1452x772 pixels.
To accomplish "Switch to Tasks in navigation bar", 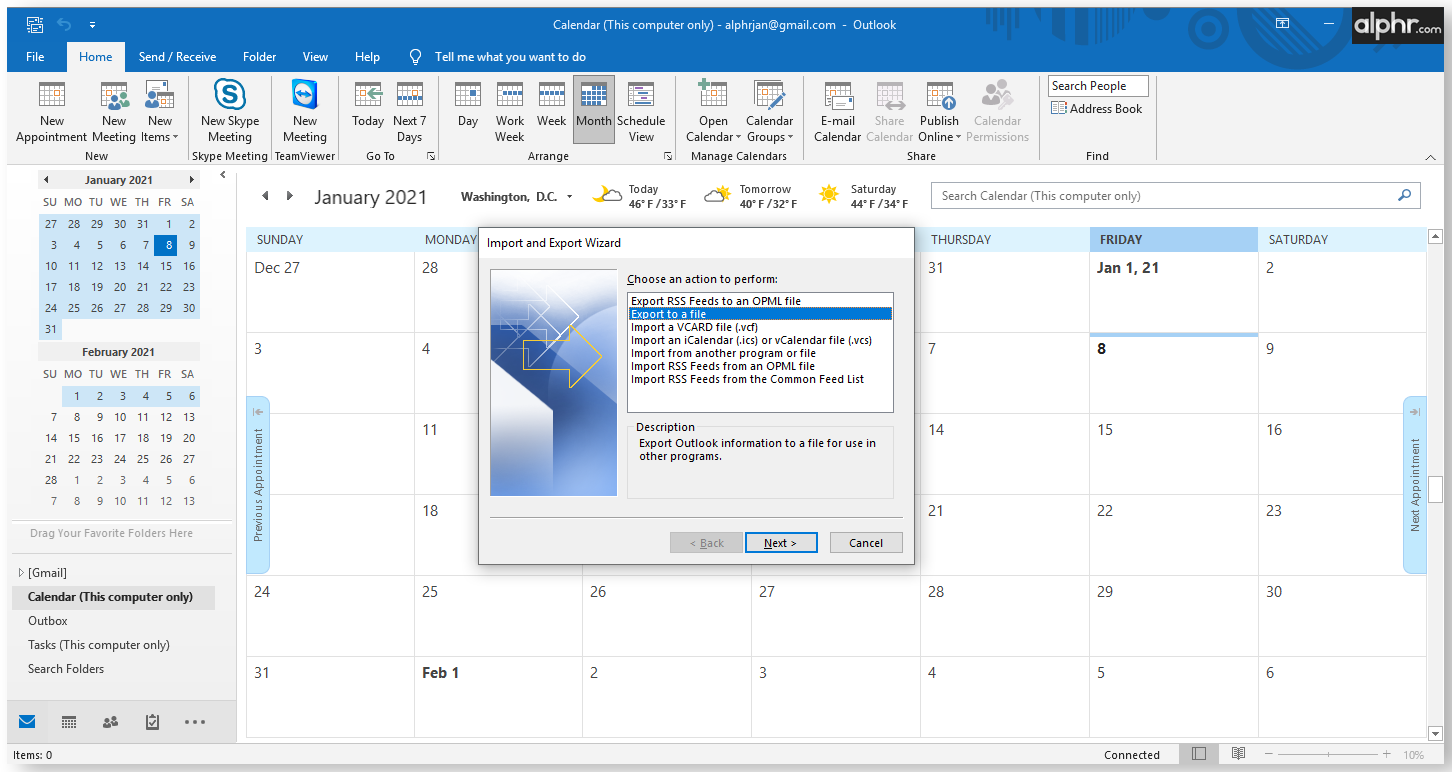I will tap(153, 721).
